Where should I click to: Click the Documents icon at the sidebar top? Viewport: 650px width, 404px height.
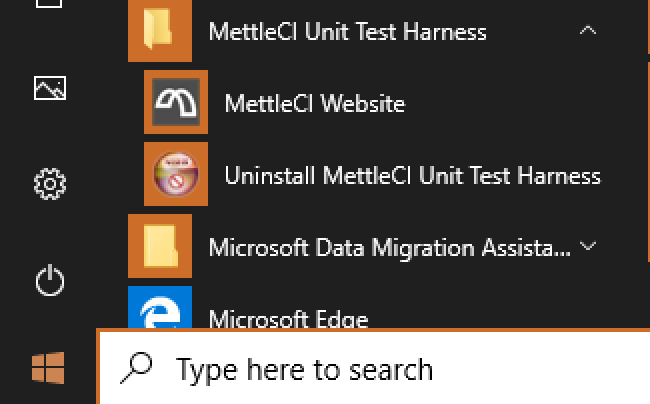[x=49, y=6]
